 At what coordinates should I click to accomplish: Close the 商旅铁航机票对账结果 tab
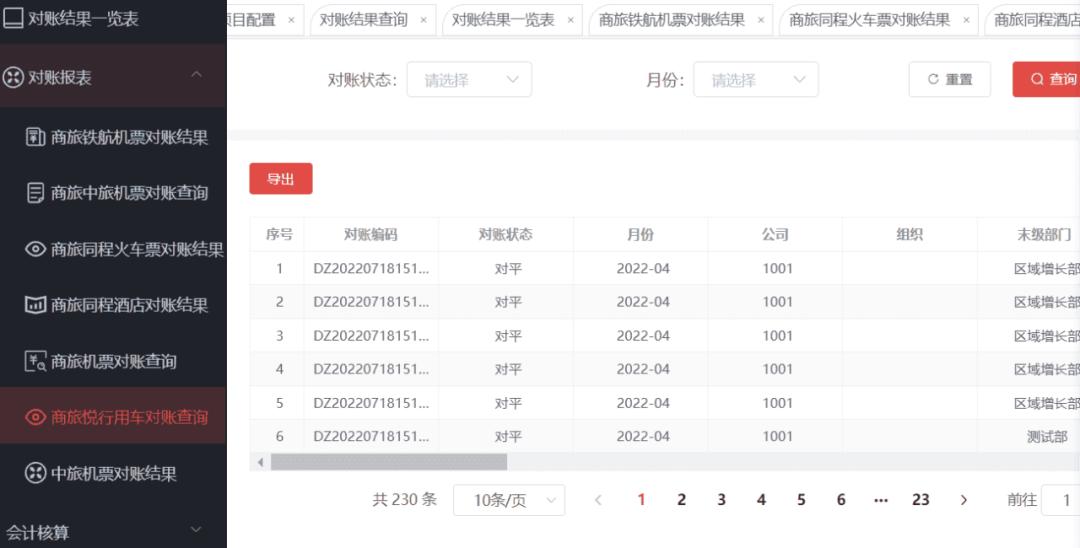point(760,20)
